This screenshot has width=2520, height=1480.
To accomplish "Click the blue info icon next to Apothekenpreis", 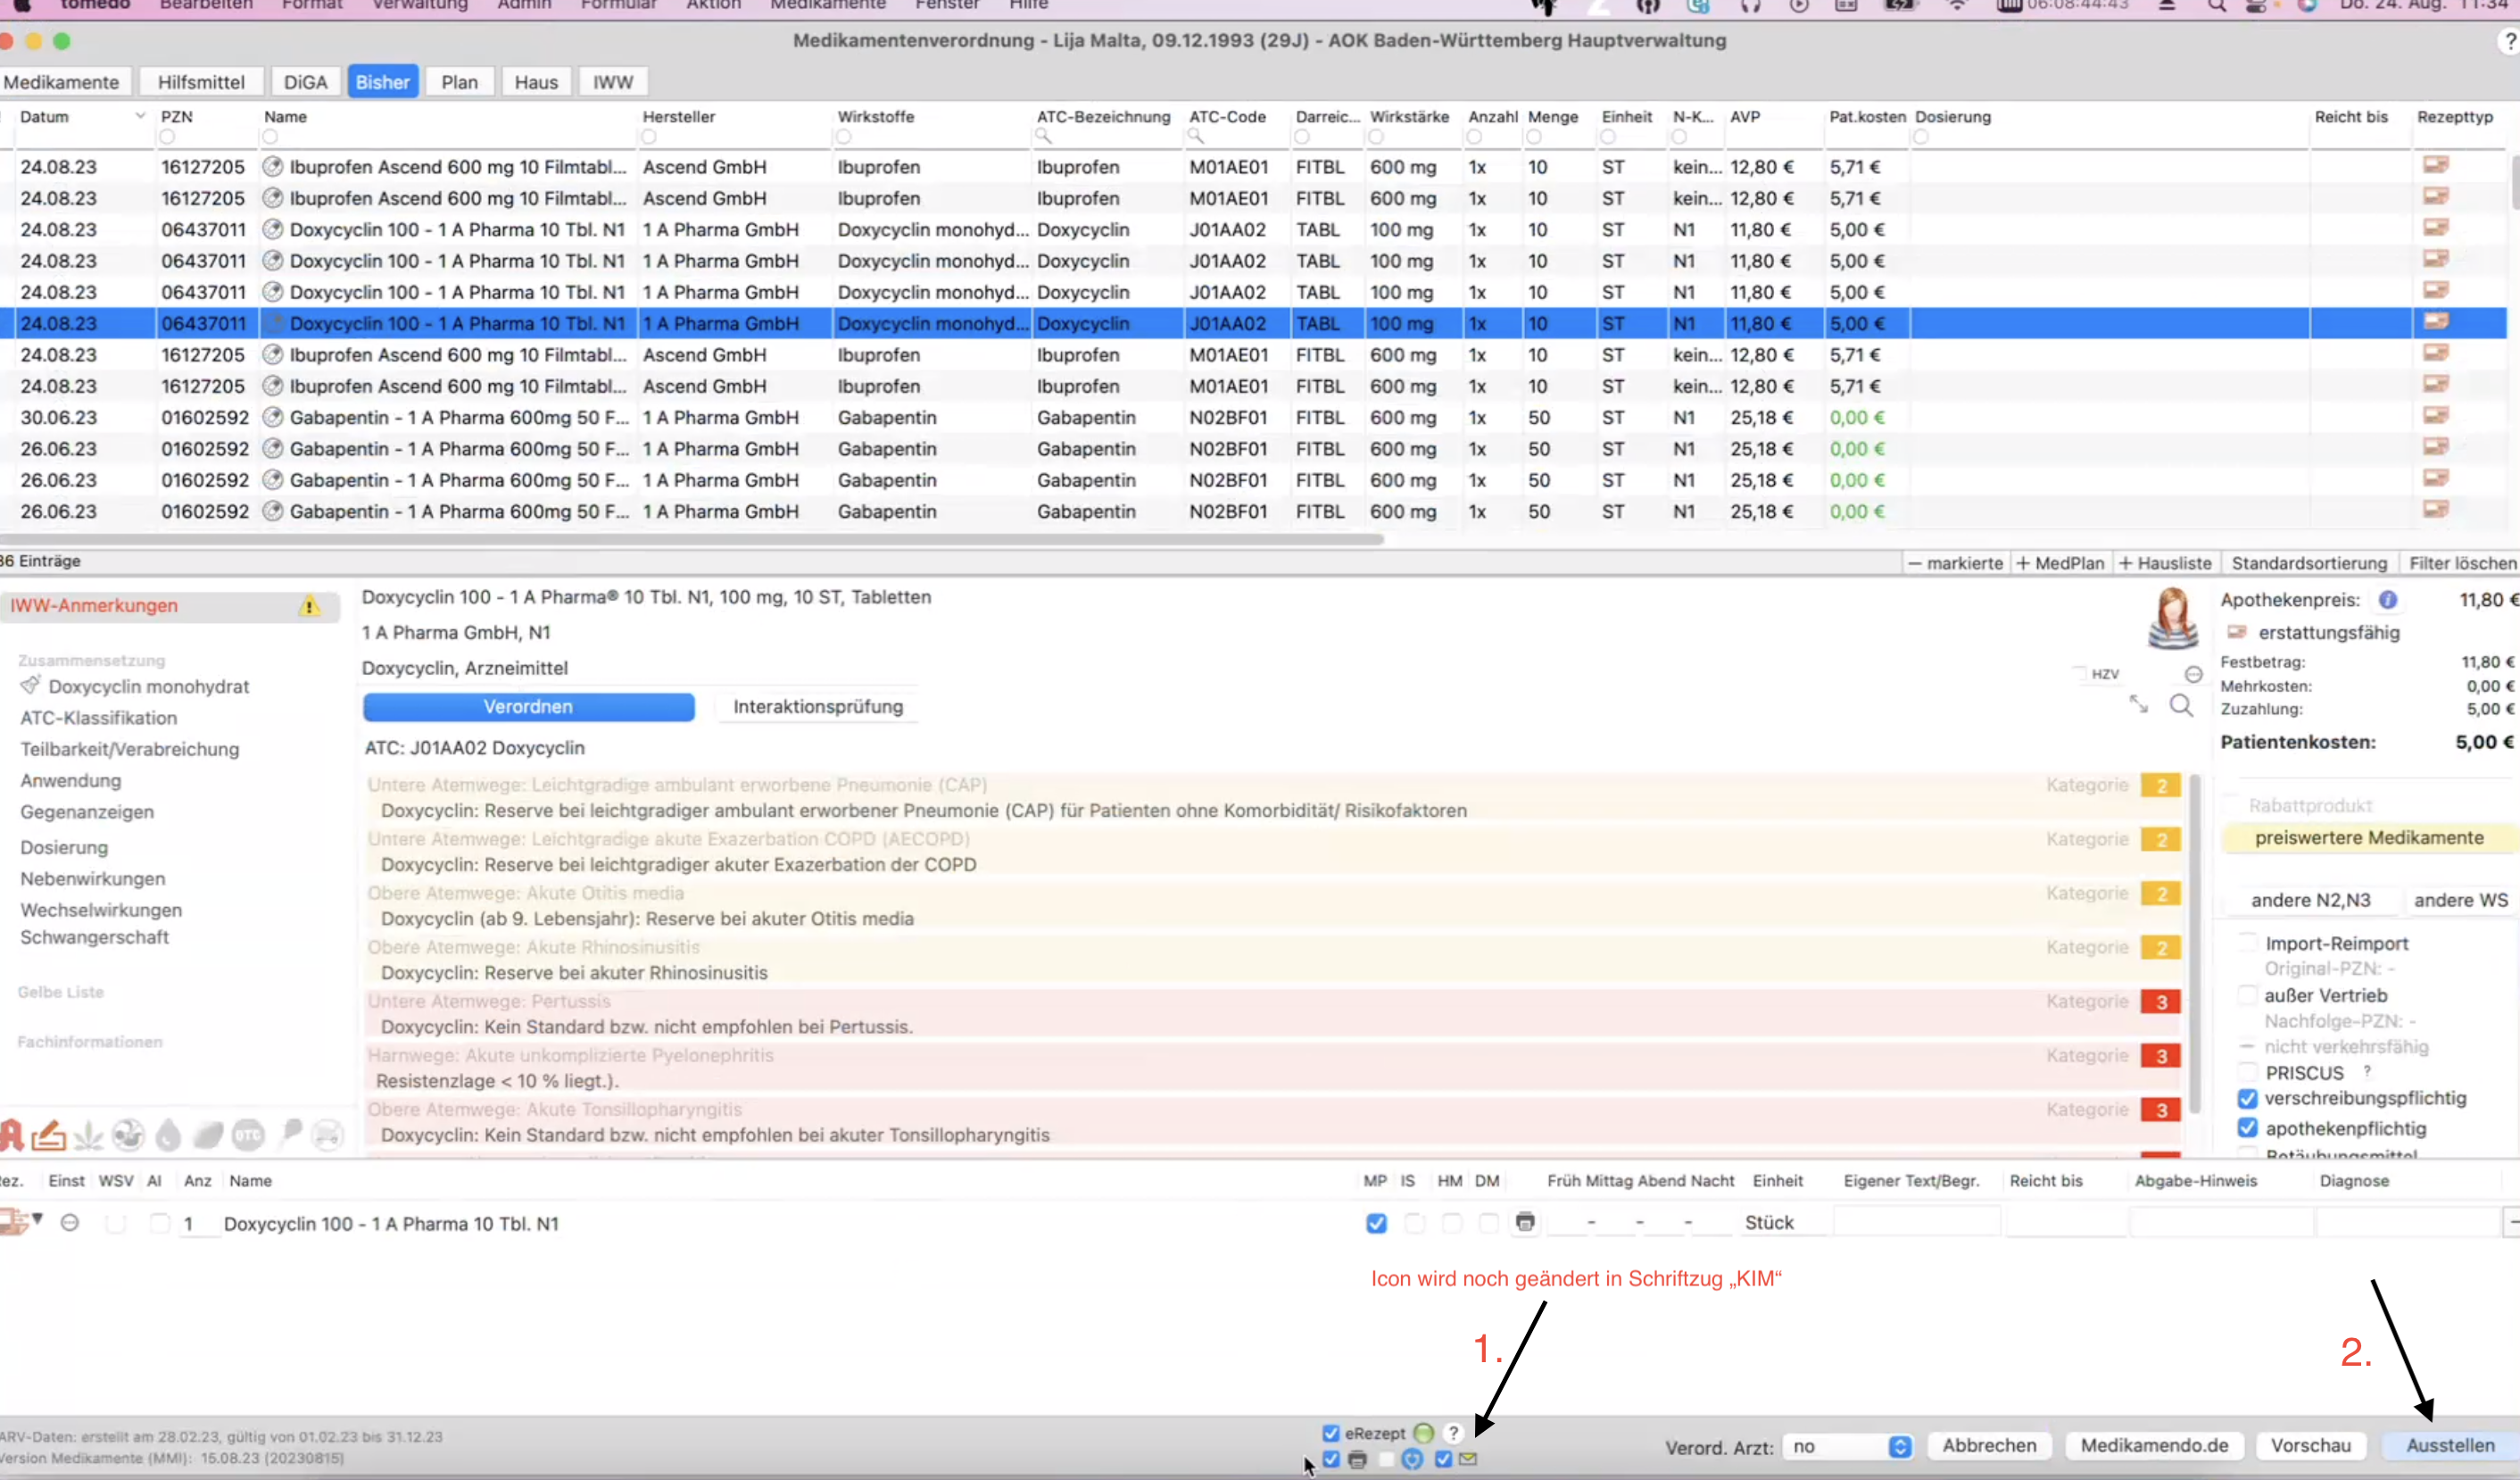I will (2388, 600).
